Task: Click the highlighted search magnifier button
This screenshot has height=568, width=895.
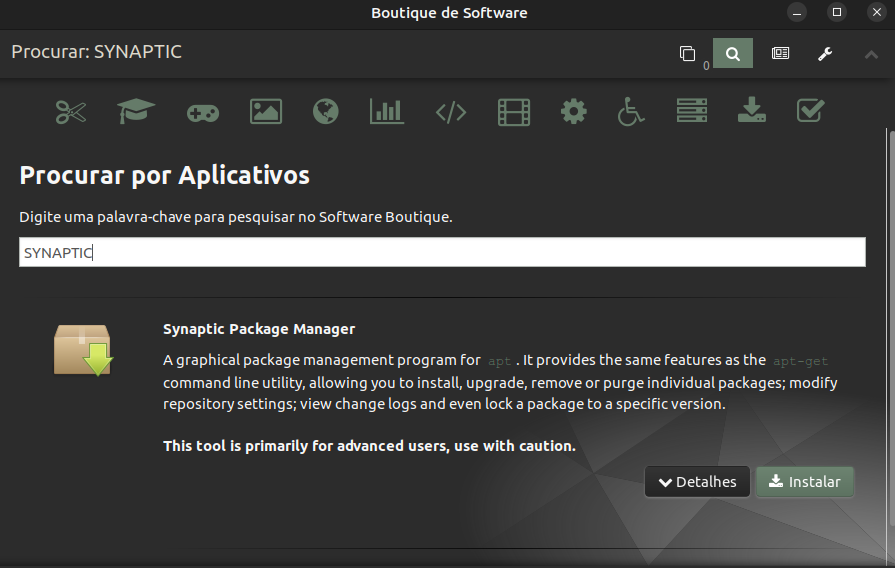Action: tap(733, 53)
